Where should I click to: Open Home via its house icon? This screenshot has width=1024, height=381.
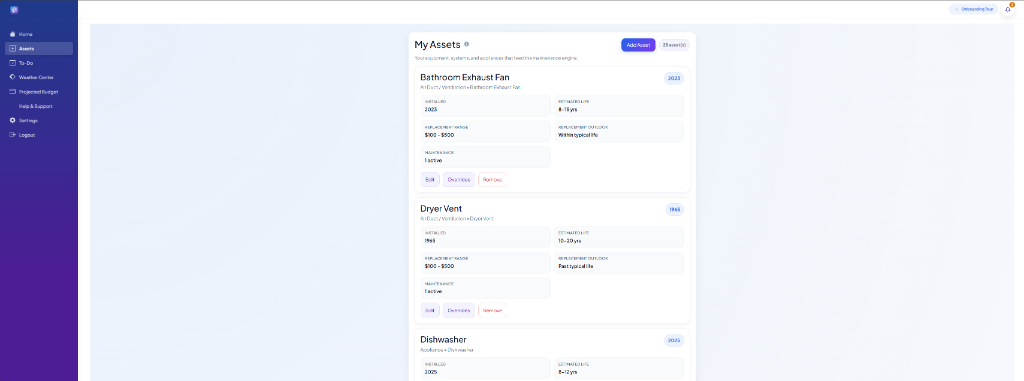(12, 34)
